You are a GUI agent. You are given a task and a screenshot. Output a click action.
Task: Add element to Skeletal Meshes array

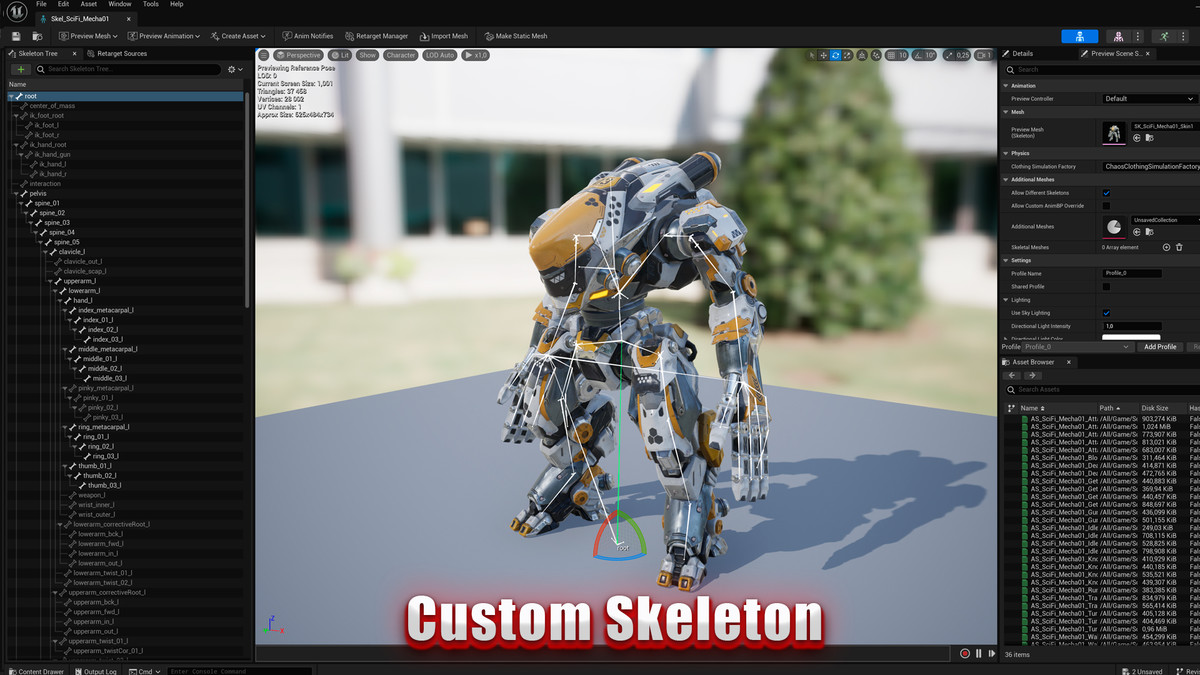tap(1166, 247)
